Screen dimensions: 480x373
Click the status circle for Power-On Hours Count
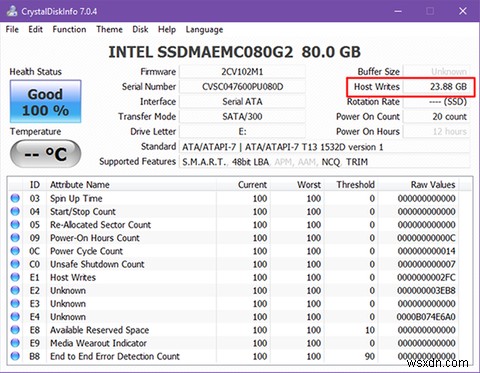15,238
